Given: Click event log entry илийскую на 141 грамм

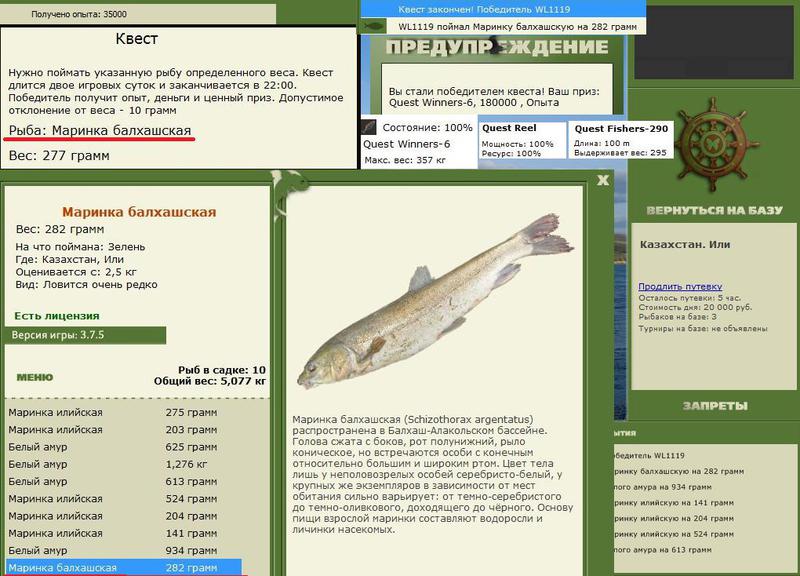Looking at the screenshot, I should (674, 503).
